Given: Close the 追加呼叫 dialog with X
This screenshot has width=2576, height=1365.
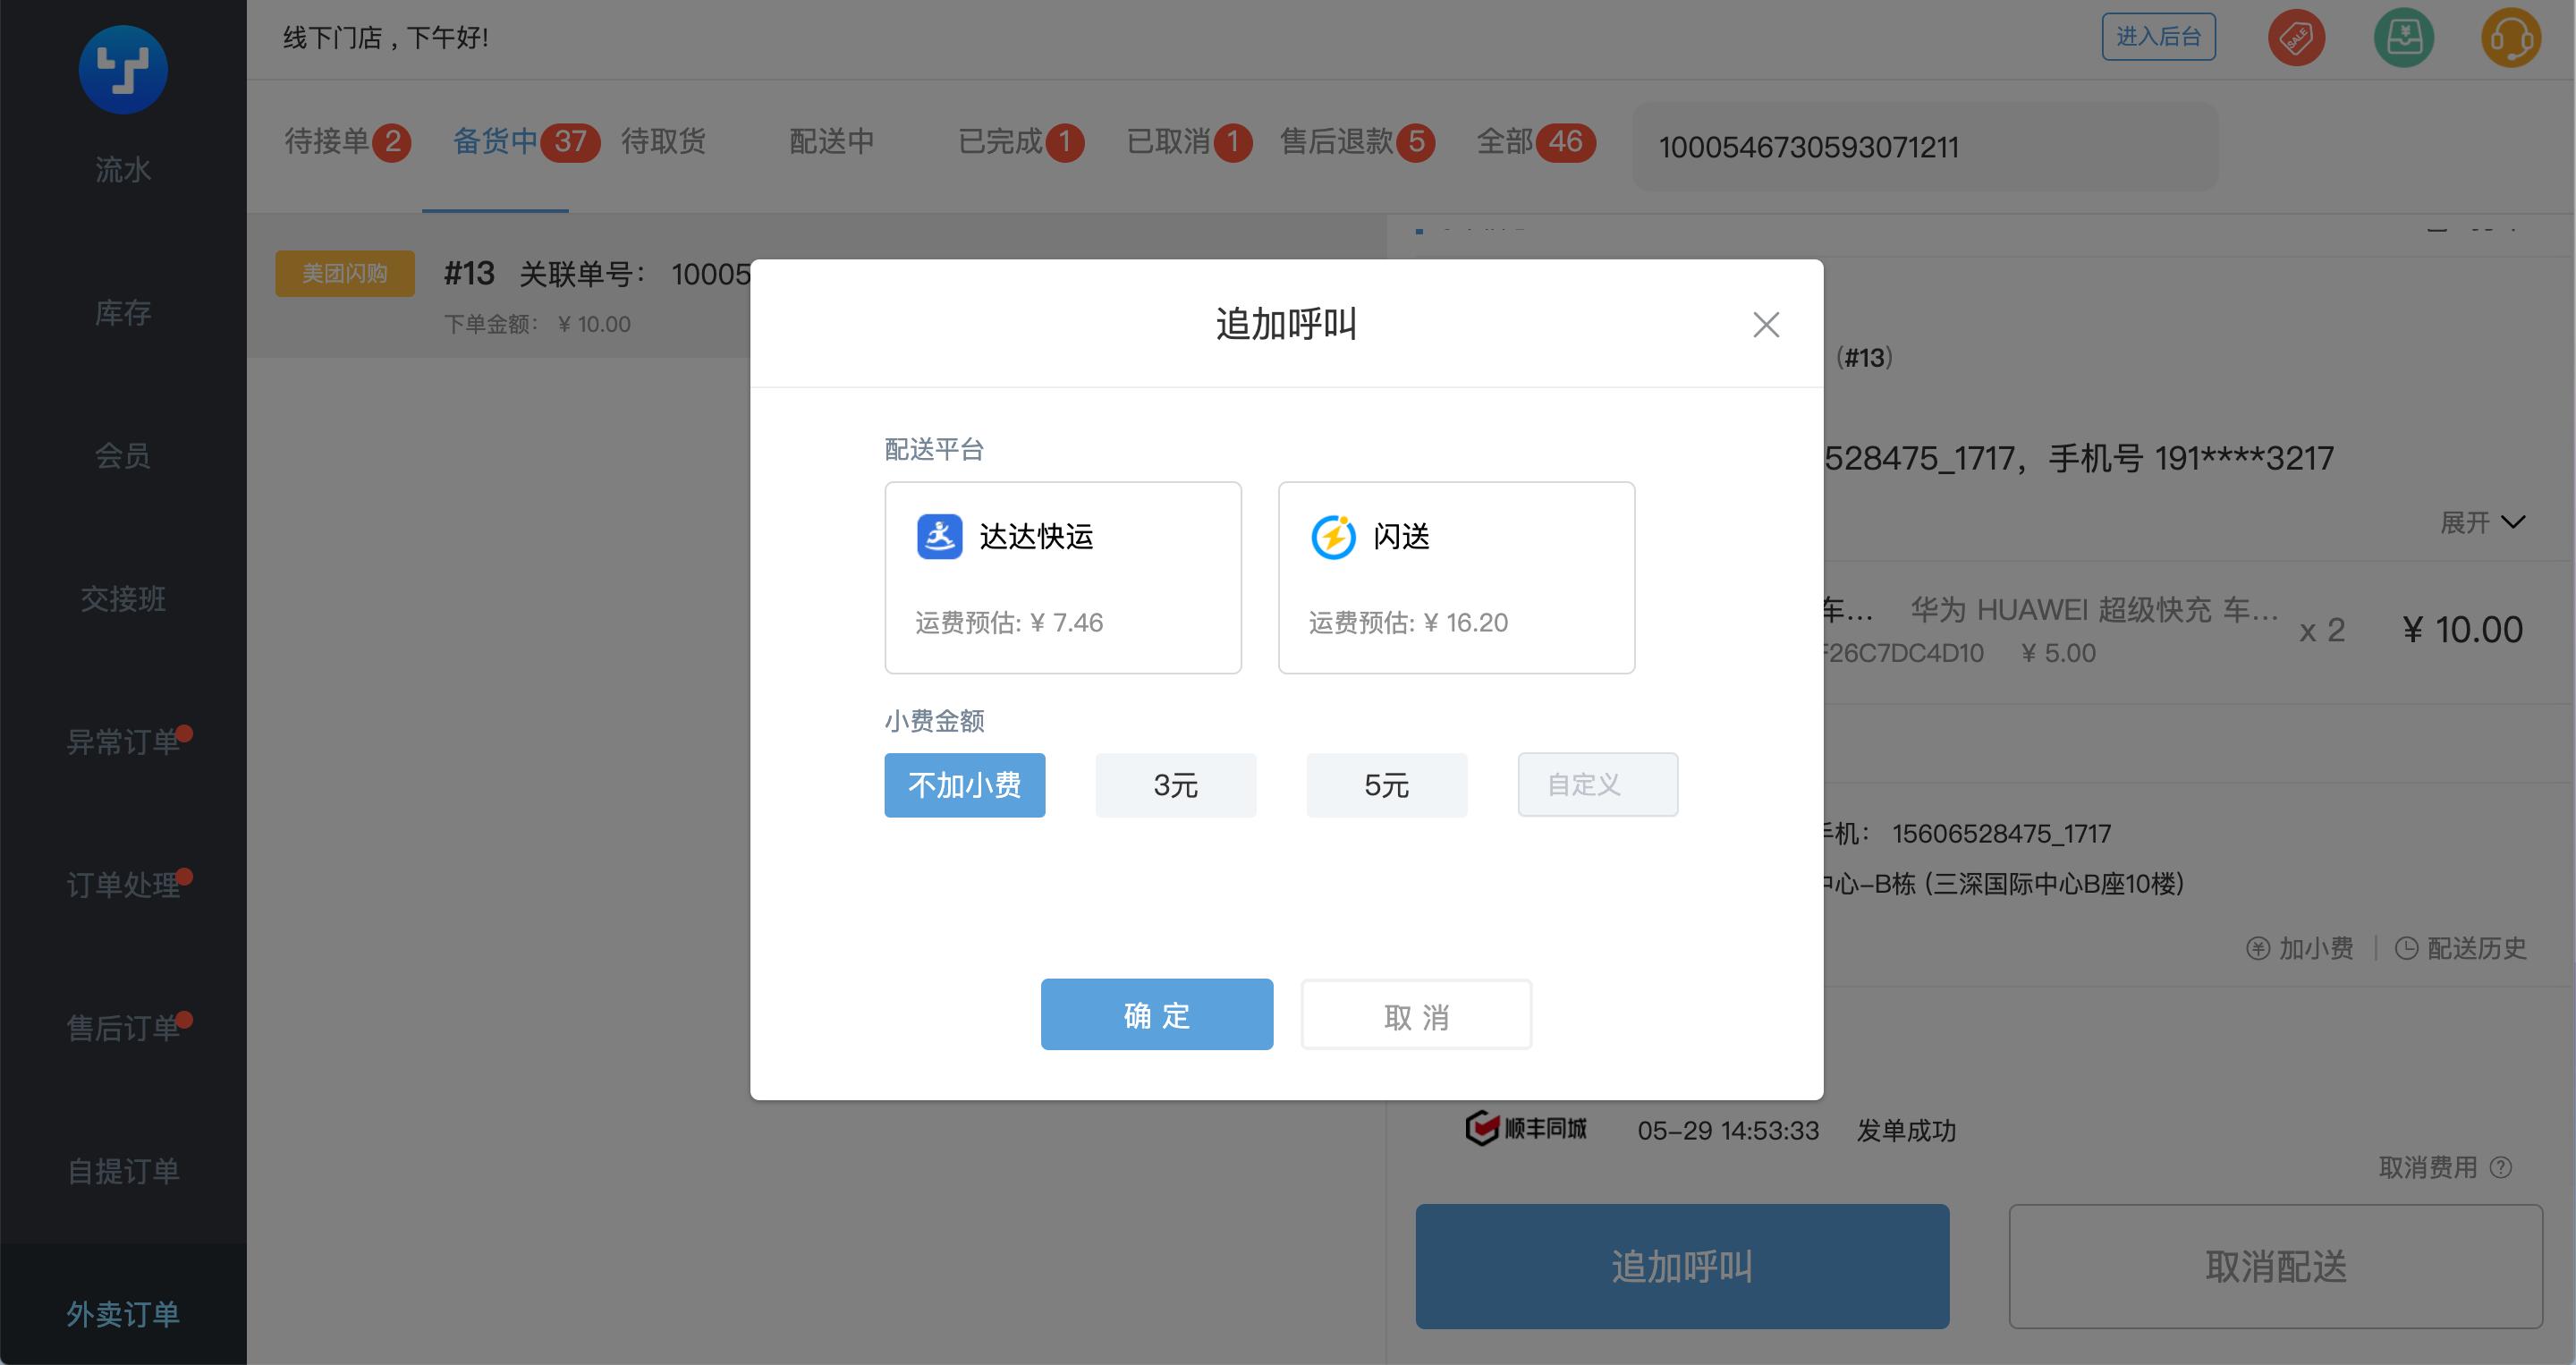Looking at the screenshot, I should [1765, 324].
